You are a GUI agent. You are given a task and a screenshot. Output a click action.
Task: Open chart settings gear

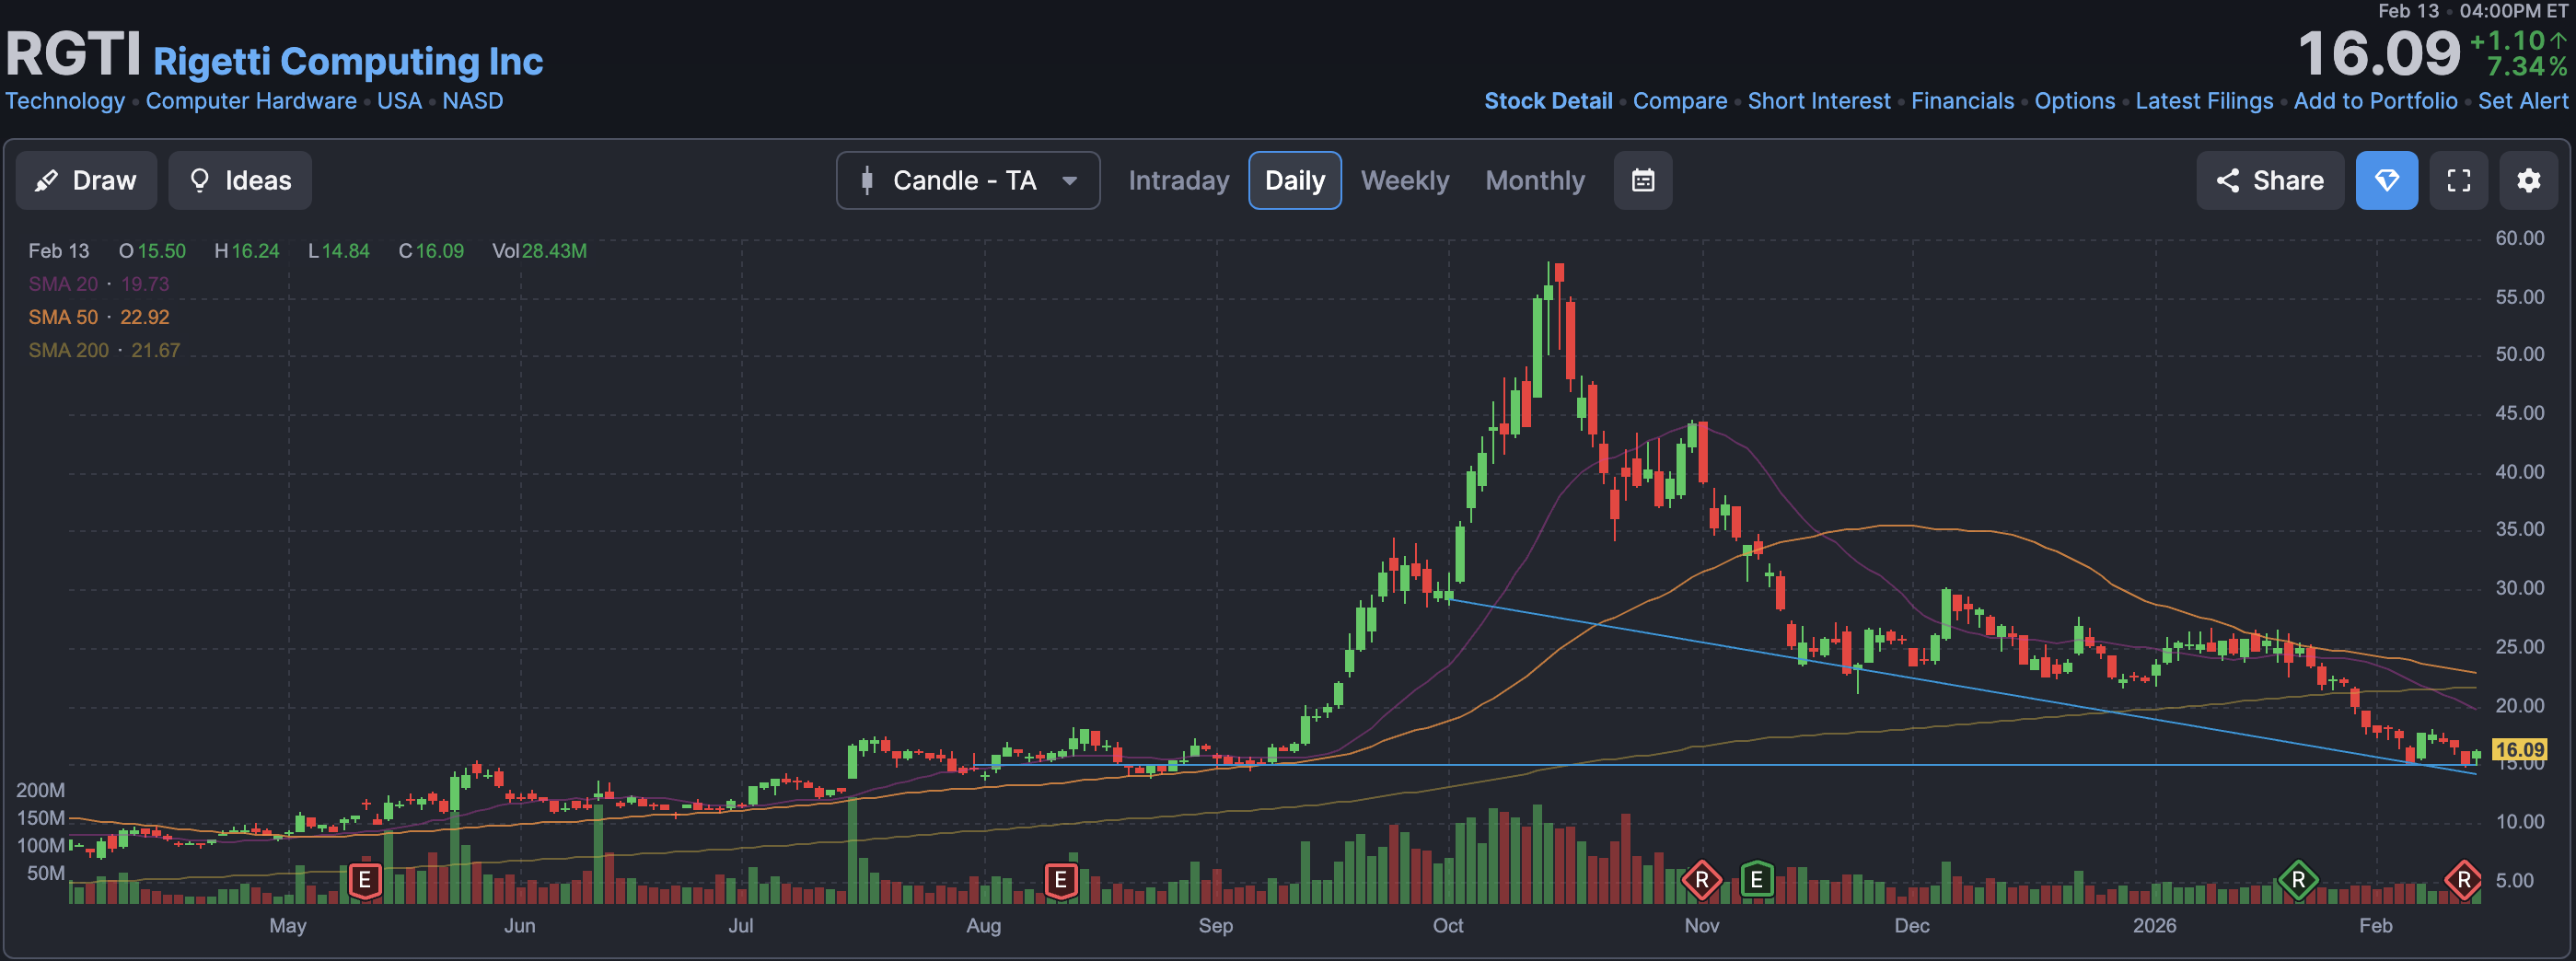pyautogui.click(x=2529, y=180)
